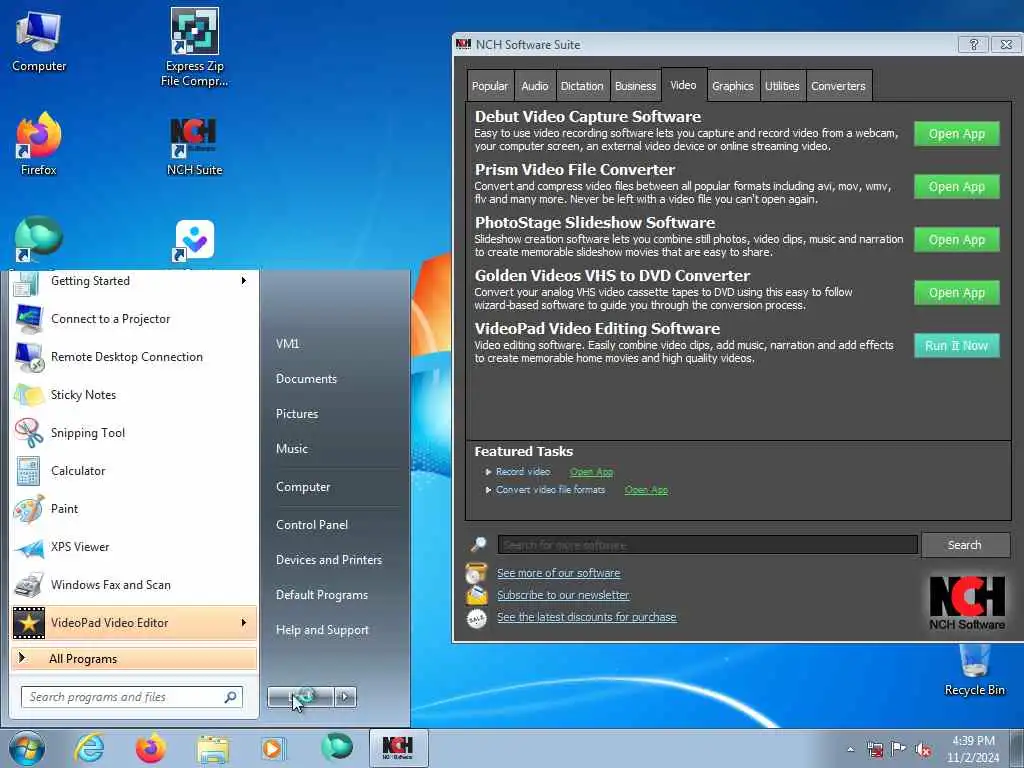
Task: Click Open App link for Record video
Action: [x=591, y=472]
